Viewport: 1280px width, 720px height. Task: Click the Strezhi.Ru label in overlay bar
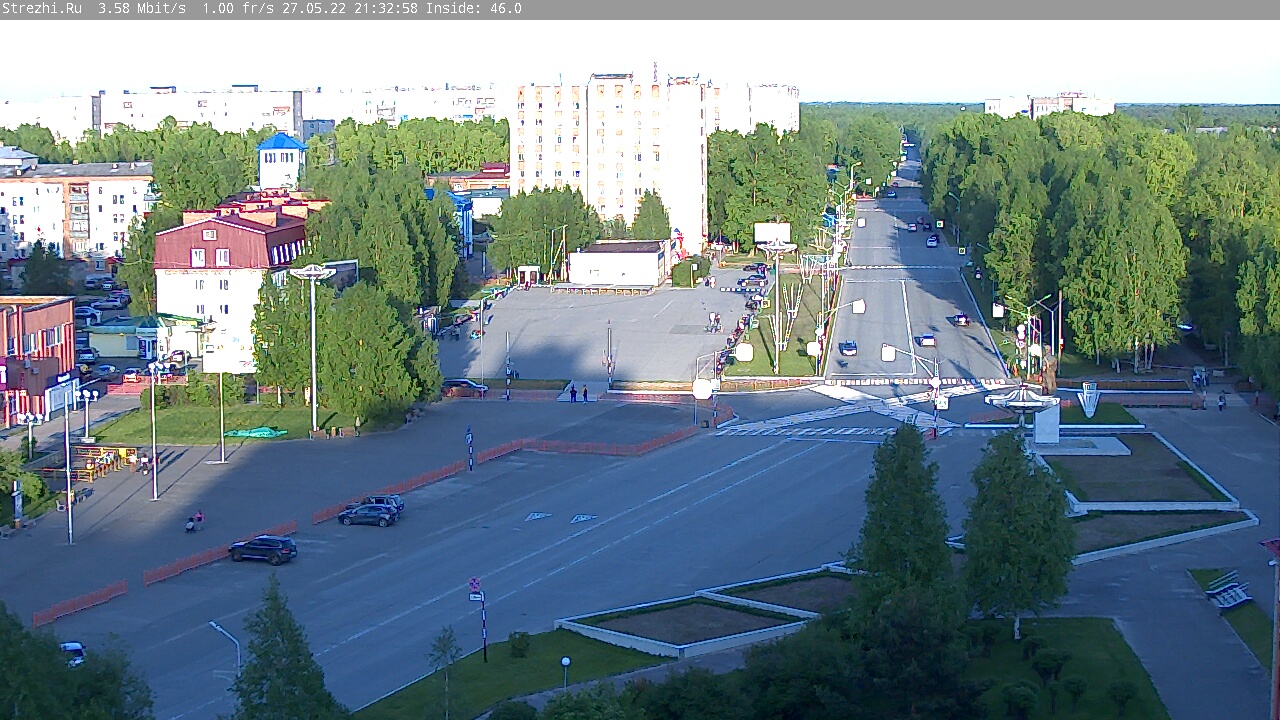coord(41,9)
